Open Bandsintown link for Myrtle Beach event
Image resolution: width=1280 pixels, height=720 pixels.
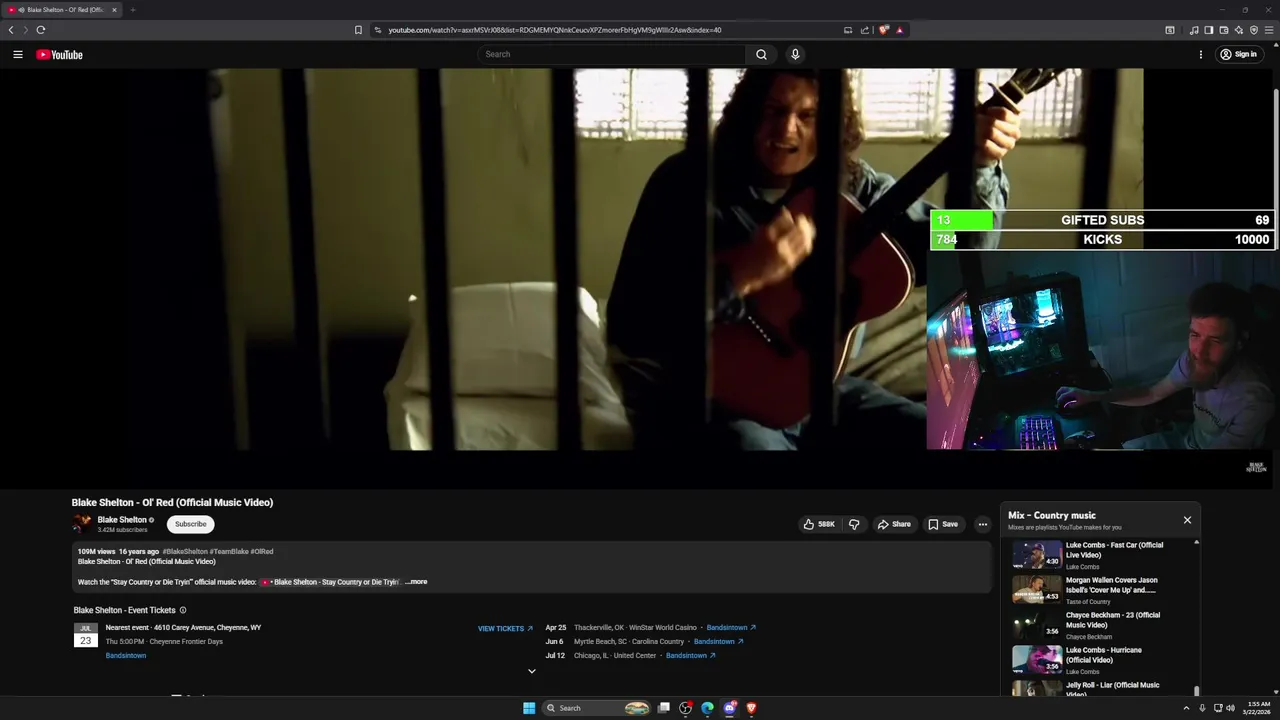pyautogui.click(x=718, y=642)
